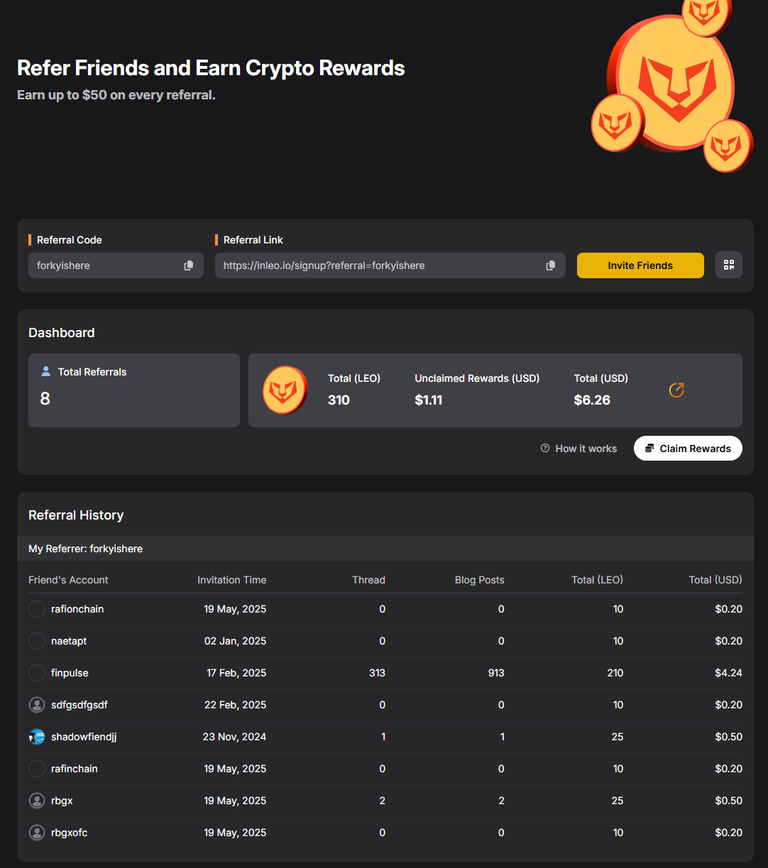Click rbgxofc's avatar icon

tap(37, 833)
